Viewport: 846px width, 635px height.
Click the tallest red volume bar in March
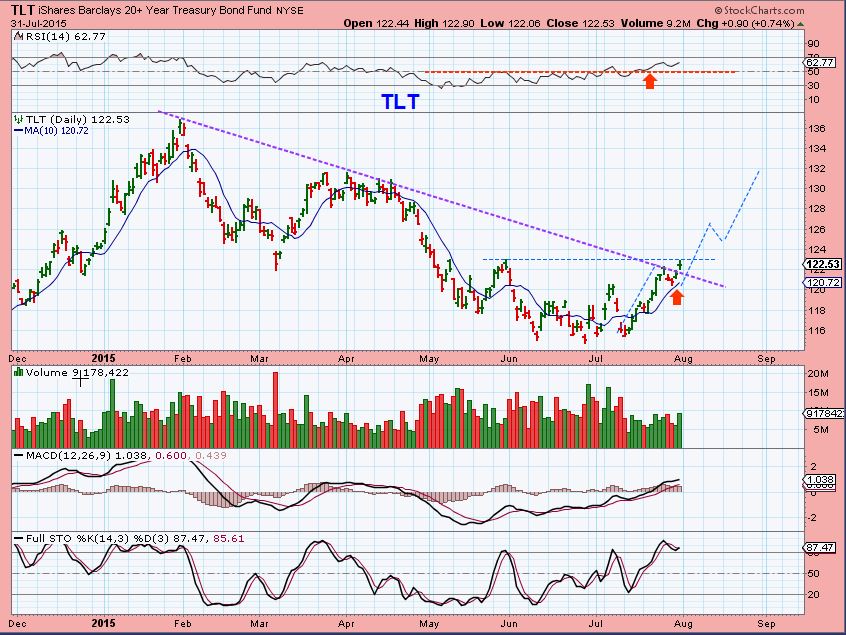point(276,410)
